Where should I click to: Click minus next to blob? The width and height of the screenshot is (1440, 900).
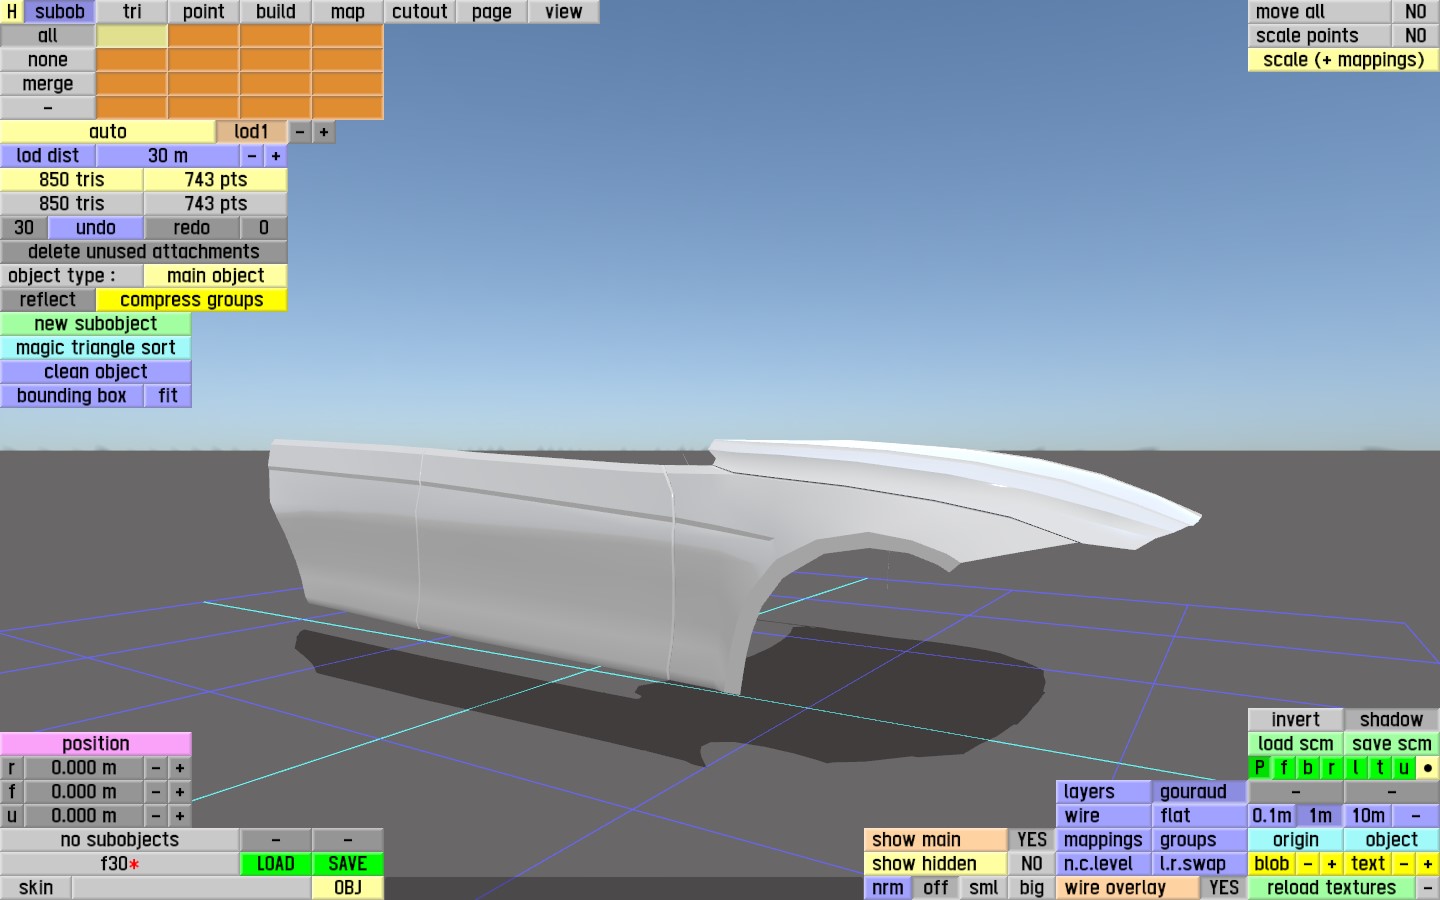(x=1307, y=864)
